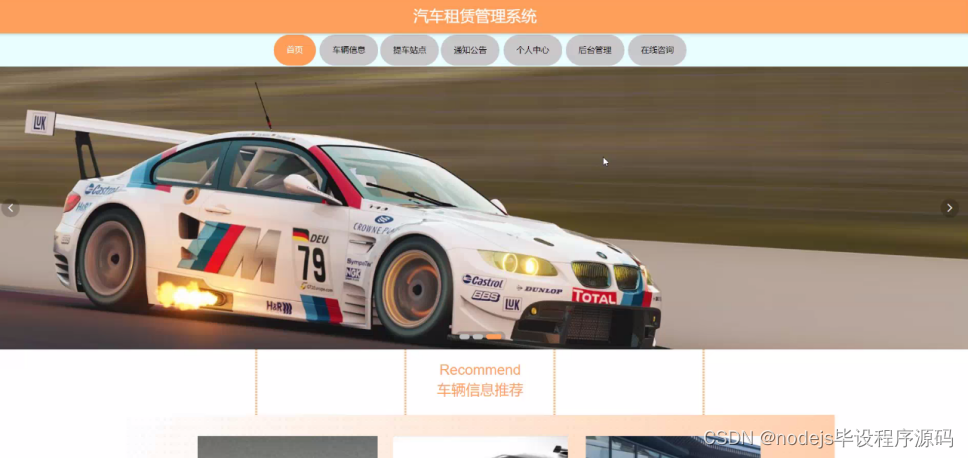
Task: Click the 车辆信息推荐 section heading
Action: (x=480, y=390)
